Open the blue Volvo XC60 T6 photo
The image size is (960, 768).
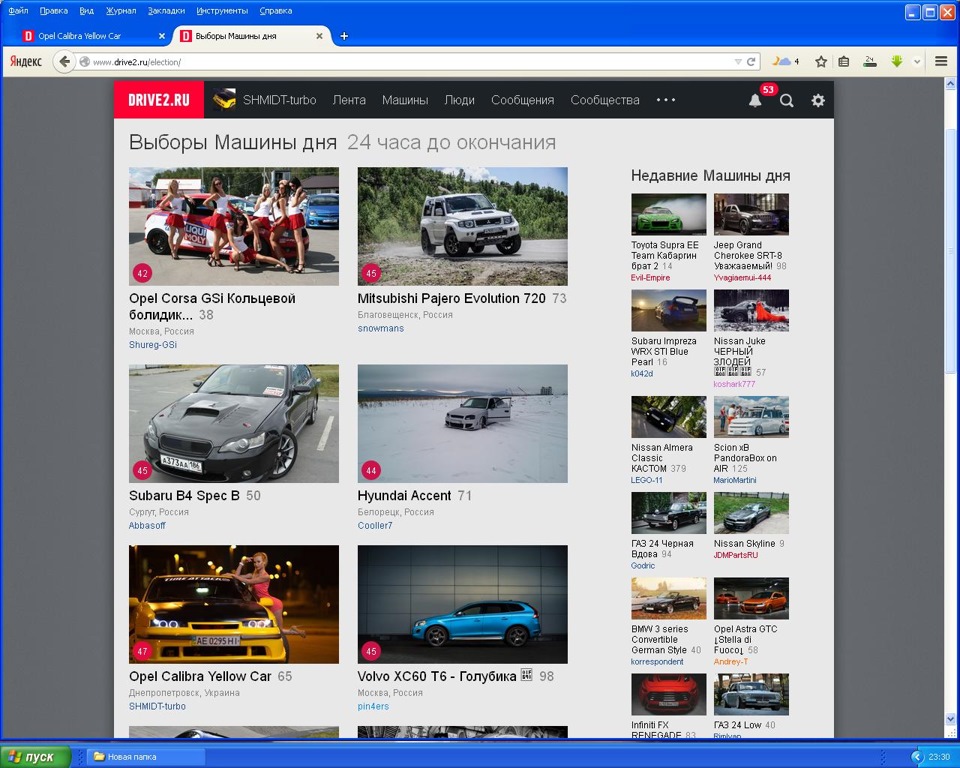463,604
